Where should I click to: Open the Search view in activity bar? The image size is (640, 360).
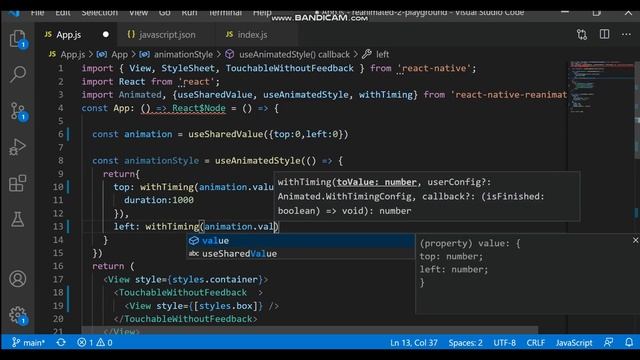coord(18,74)
